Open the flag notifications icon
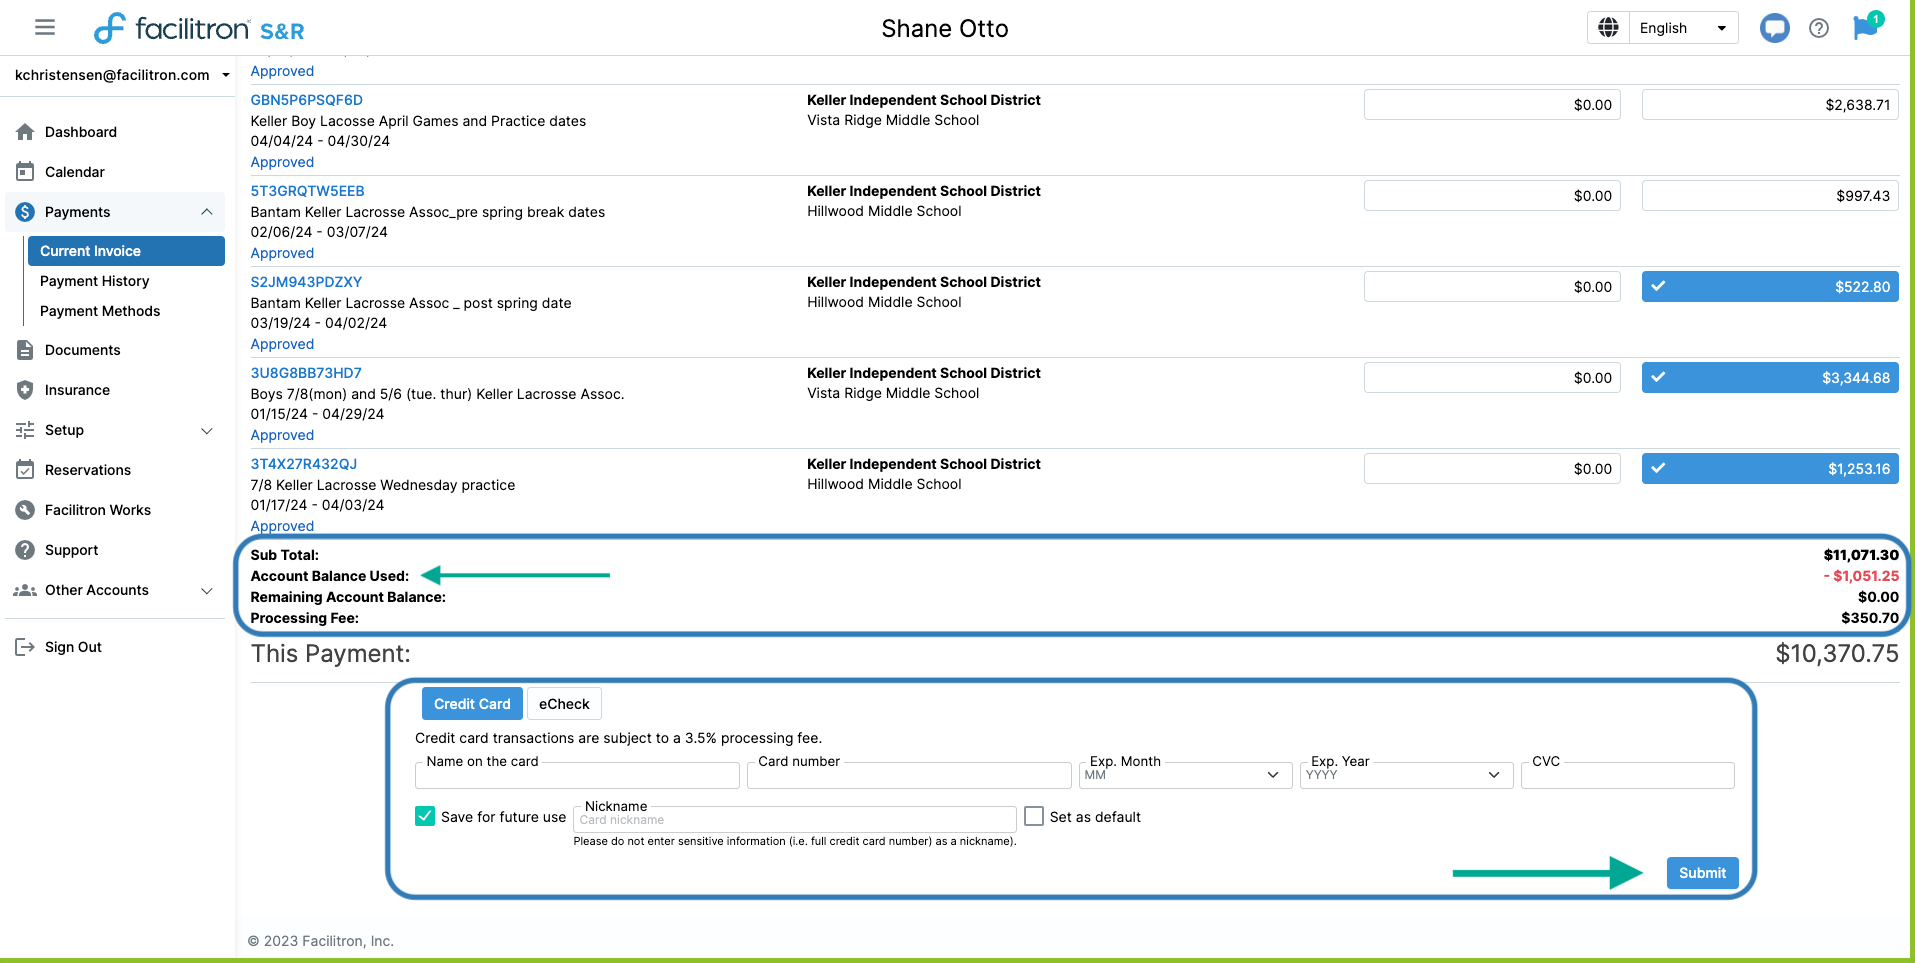The height and width of the screenshot is (963, 1915). (x=1866, y=27)
